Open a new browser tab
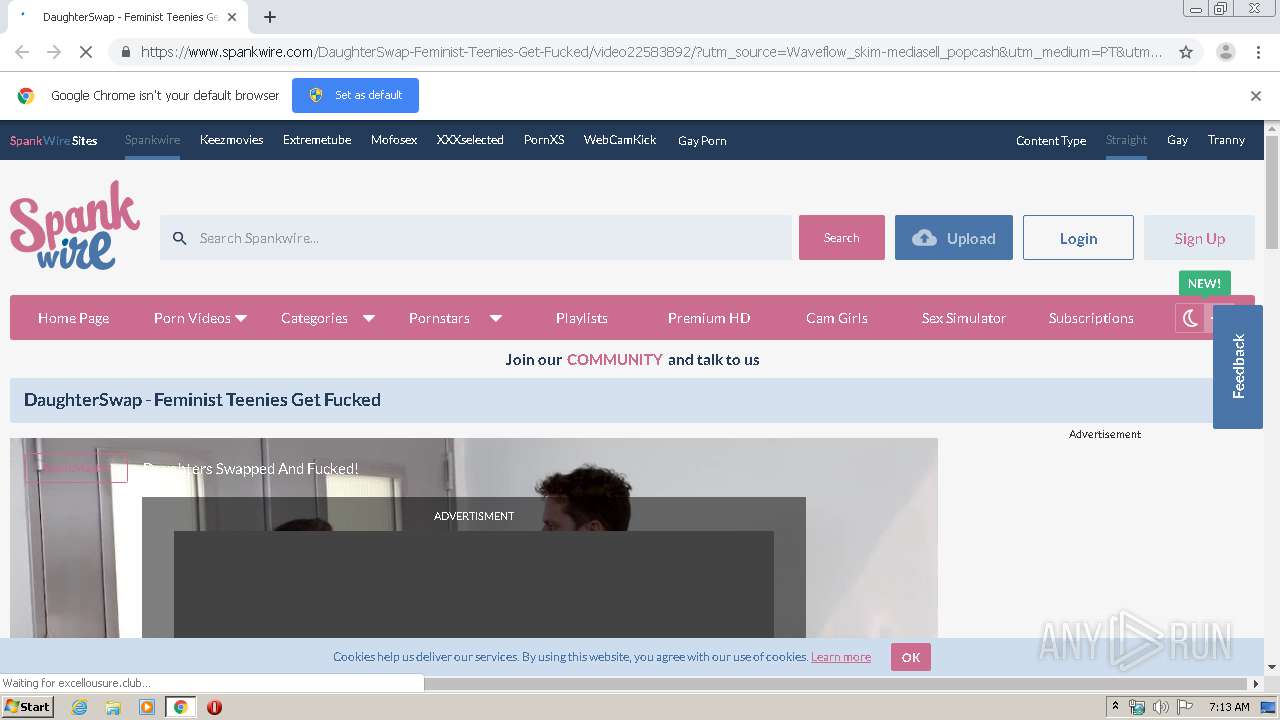This screenshot has height=720, width=1280. 270,17
